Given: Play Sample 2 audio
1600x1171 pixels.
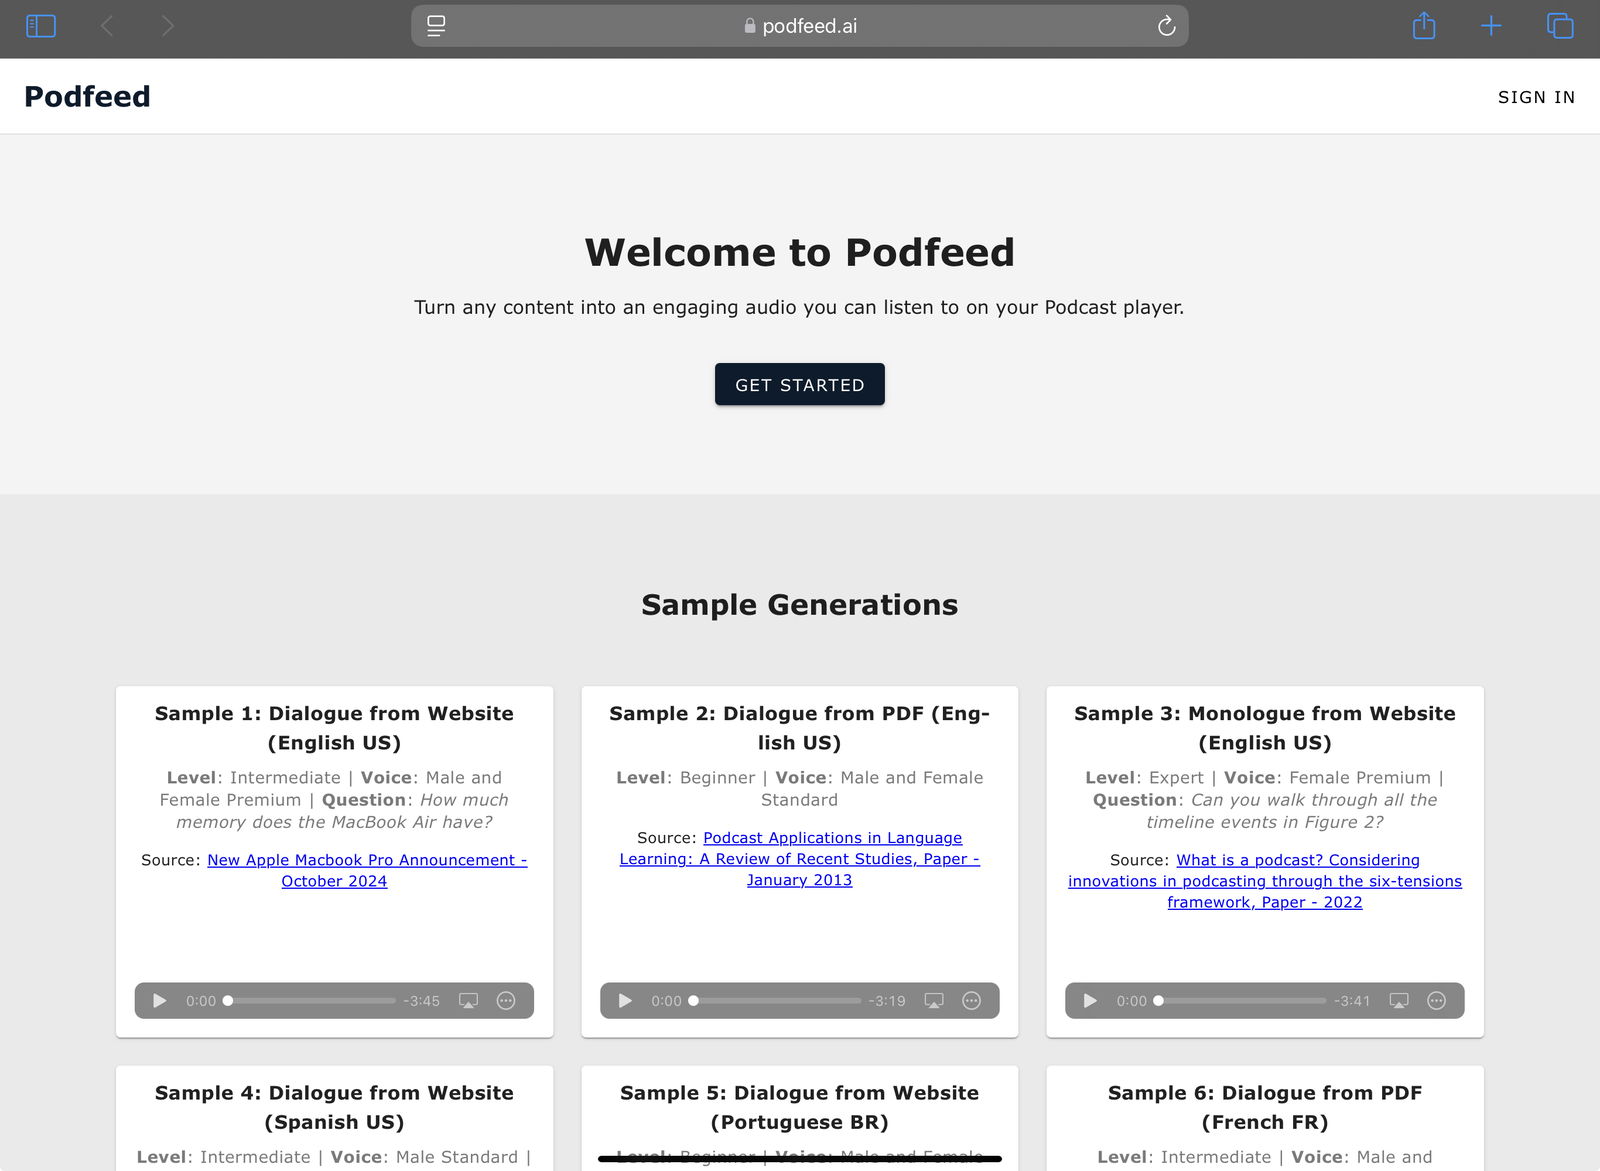Looking at the screenshot, I should (625, 1001).
